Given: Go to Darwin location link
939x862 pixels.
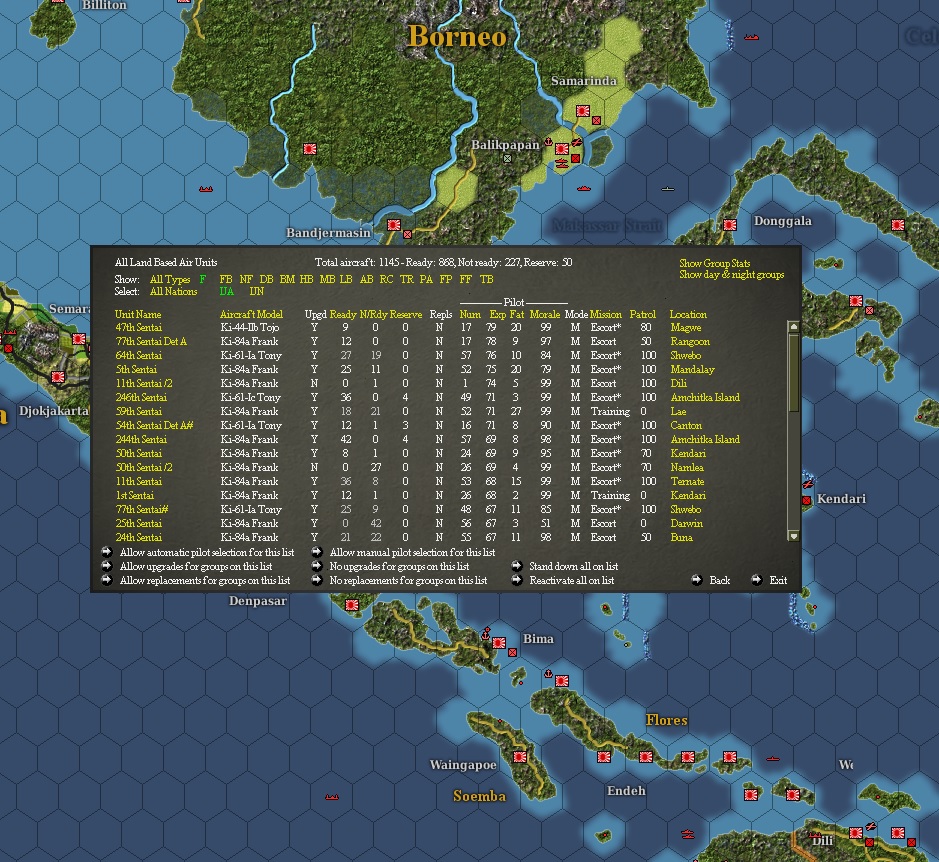Looking at the screenshot, I should click(x=686, y=524).
